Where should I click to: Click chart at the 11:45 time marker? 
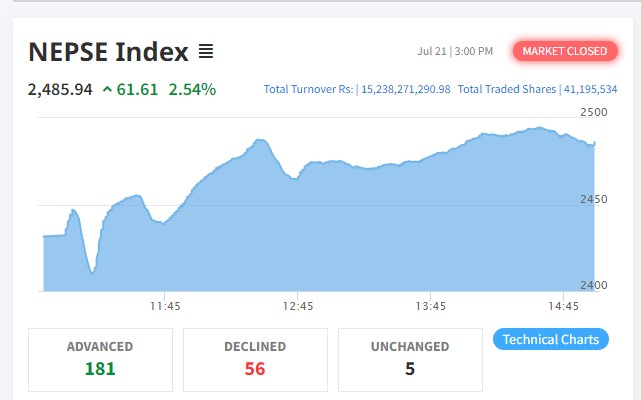tap(165, 306)
